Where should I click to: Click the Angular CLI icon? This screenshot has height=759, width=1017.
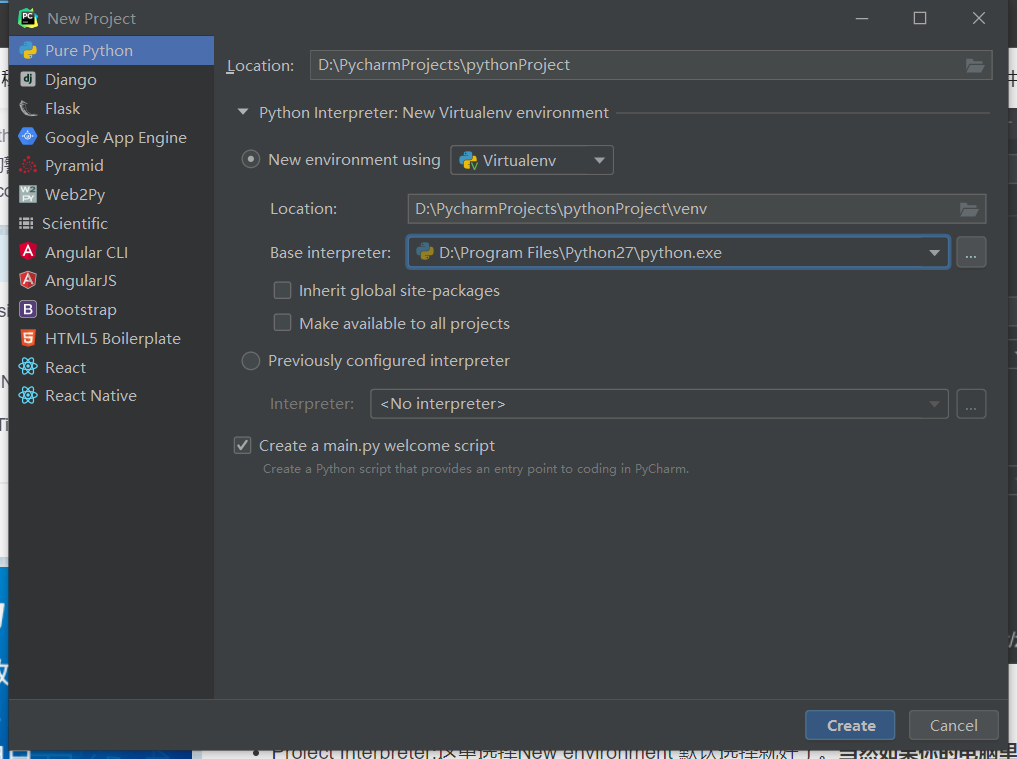[x=28, y=252]
